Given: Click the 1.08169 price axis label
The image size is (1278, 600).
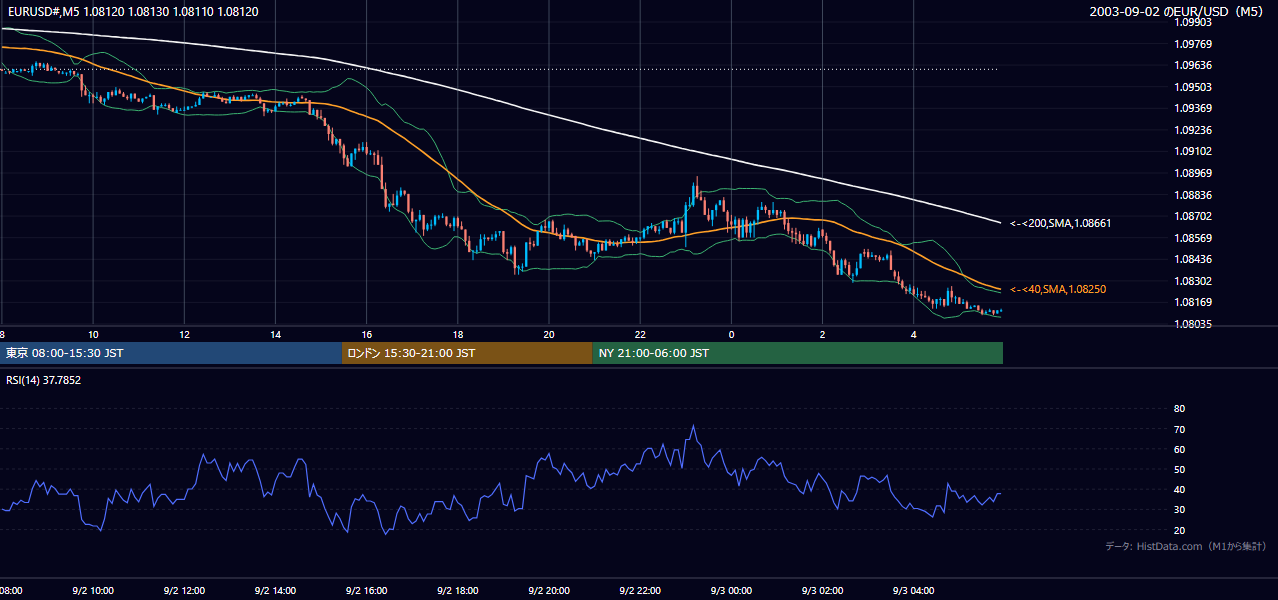Looking at the screenshot, I should (x=1193, y=302).
